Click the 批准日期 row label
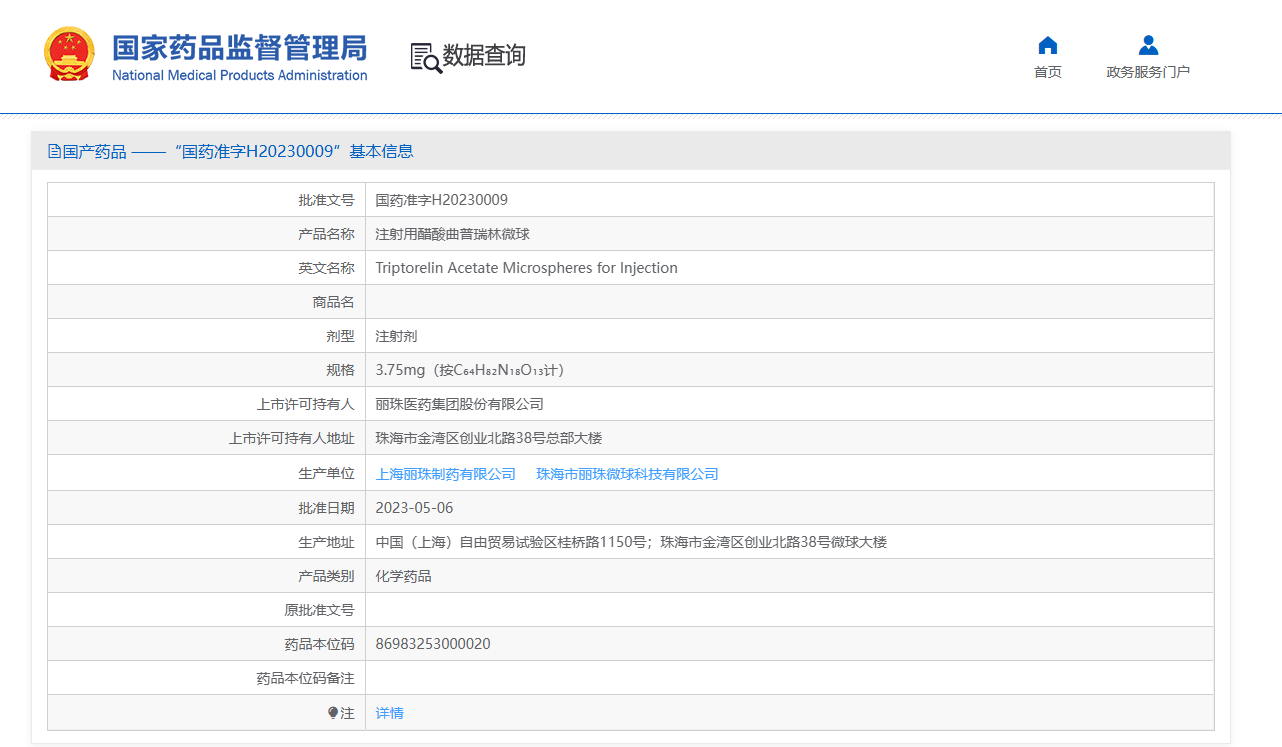Viewport: 1282px width, 747px height. [326, 508]
